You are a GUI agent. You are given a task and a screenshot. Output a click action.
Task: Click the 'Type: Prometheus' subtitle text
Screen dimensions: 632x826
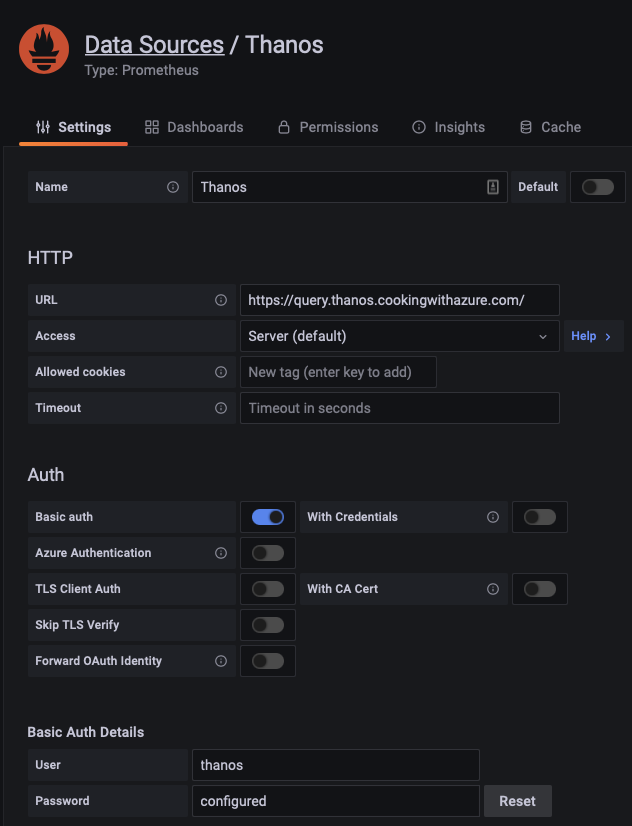[x=142, y=70]
